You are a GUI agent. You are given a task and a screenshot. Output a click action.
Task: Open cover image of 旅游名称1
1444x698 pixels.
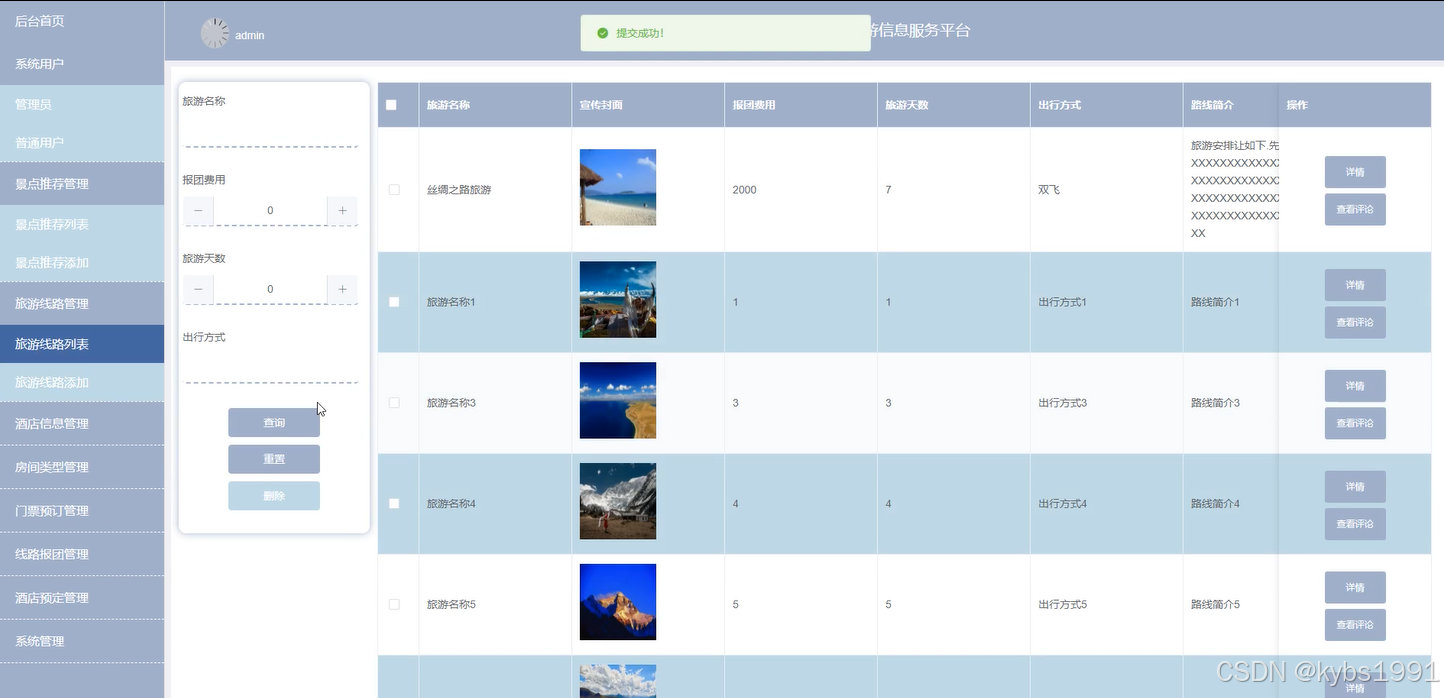618,300
